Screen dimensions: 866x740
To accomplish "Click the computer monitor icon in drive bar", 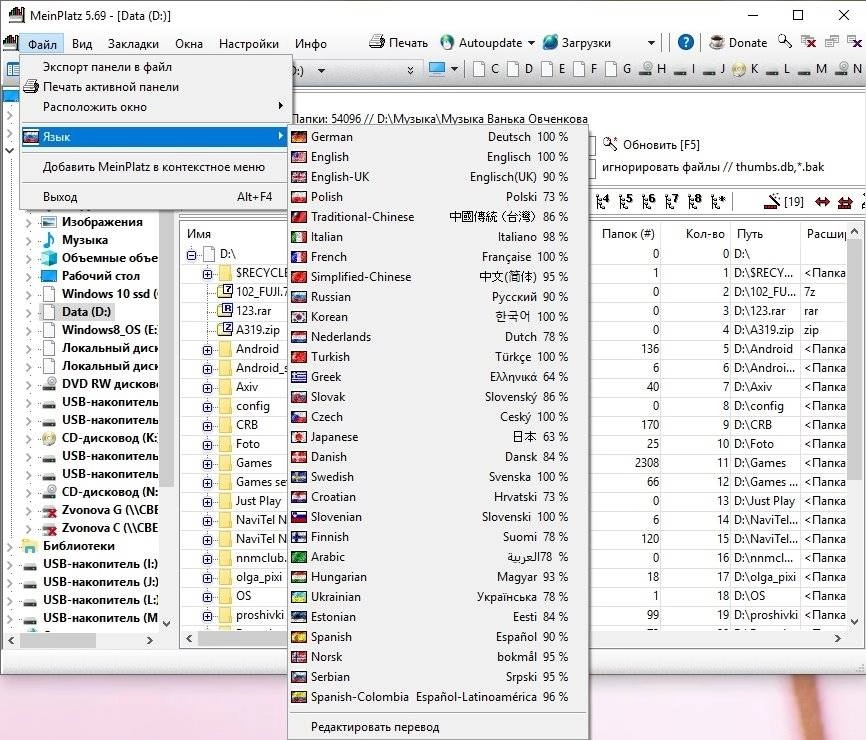I will pos(437,69).
